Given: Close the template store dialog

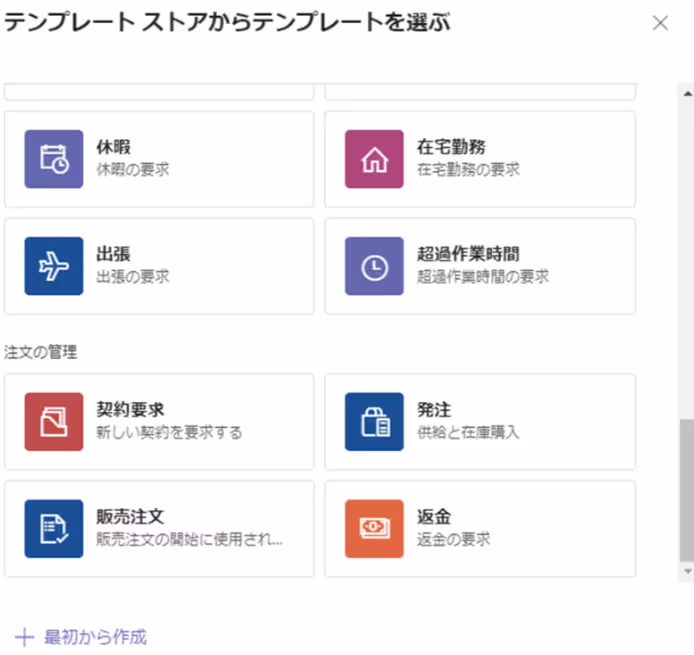Looking at the screenshot, I should pyautogui.click(x=660, y=23).
